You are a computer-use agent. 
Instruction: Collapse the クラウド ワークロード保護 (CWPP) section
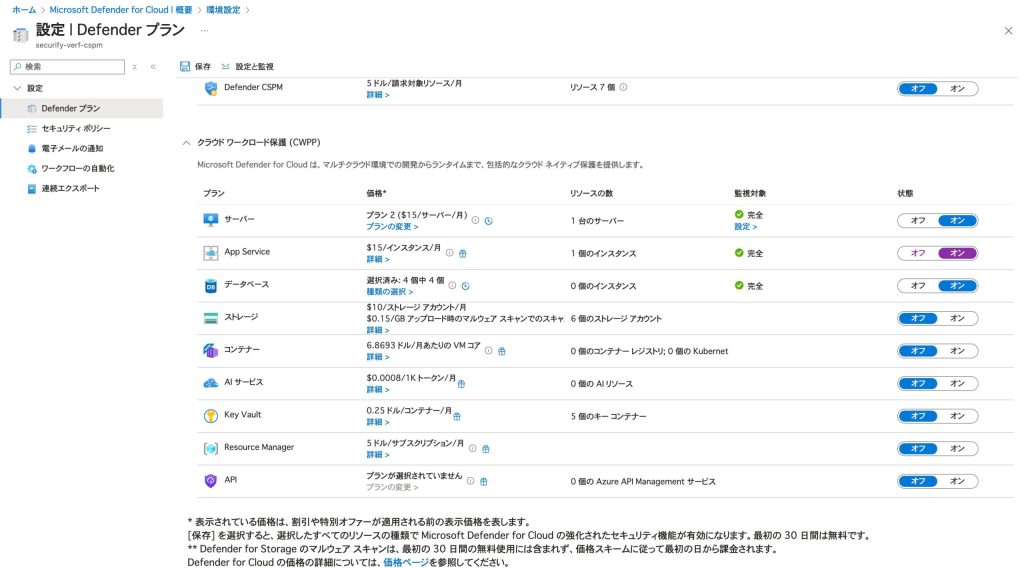pos(186,142)
